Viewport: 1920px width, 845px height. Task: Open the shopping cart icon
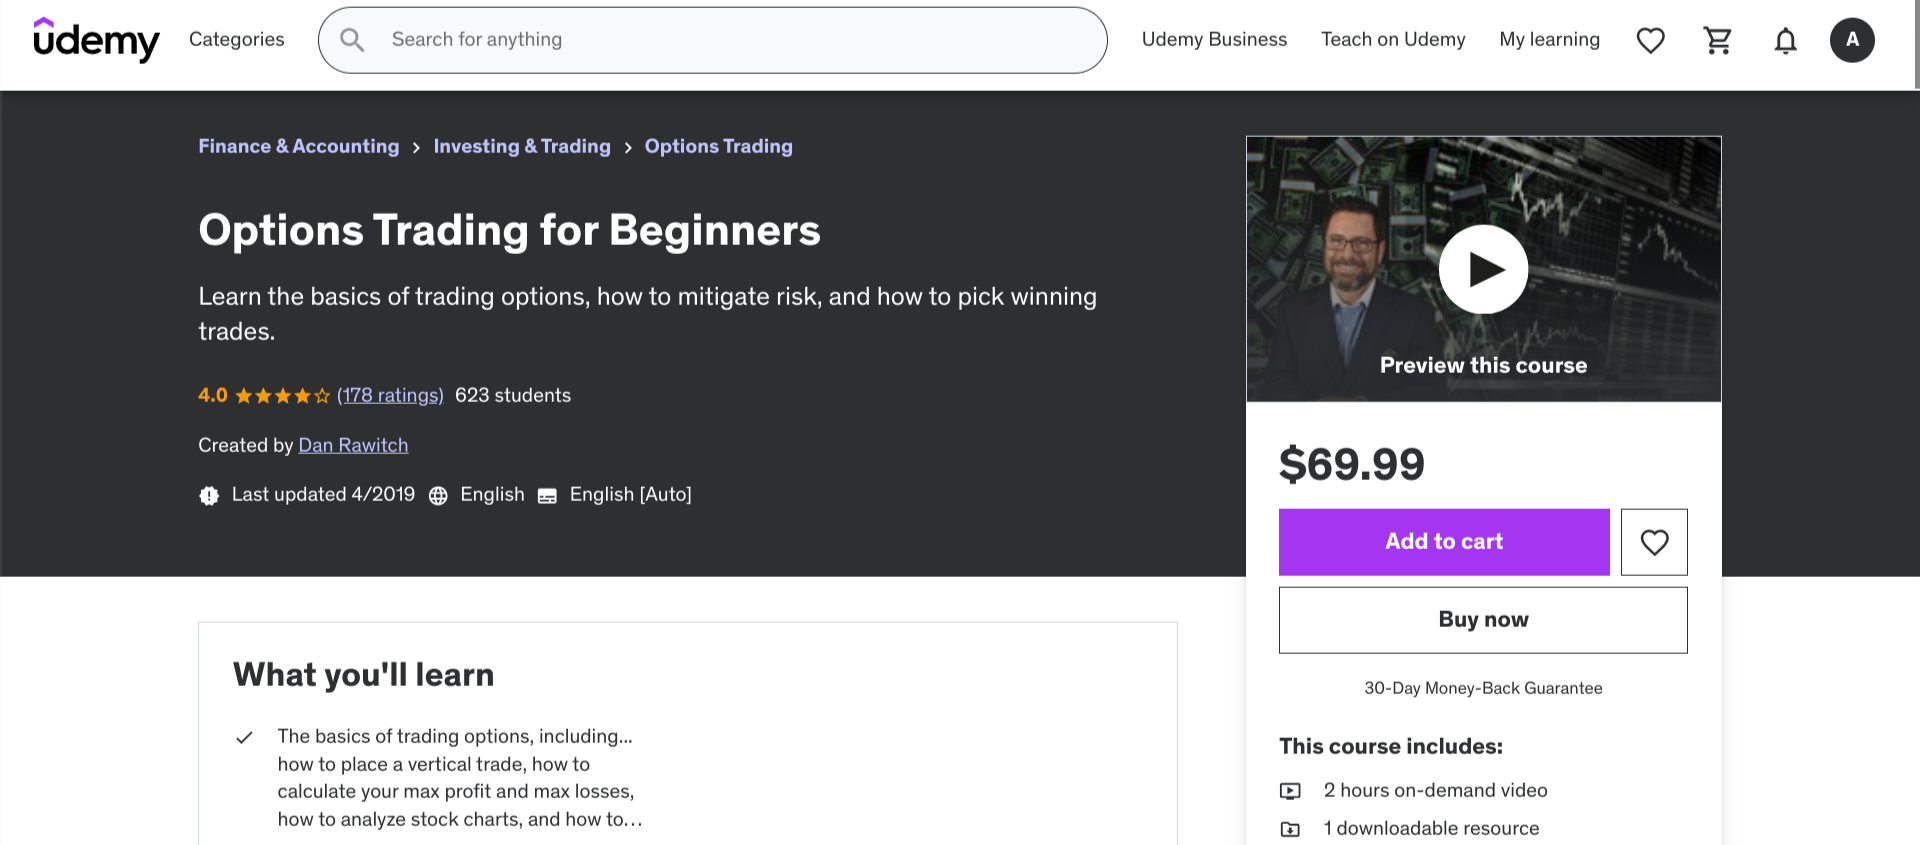click(1718, 40)
